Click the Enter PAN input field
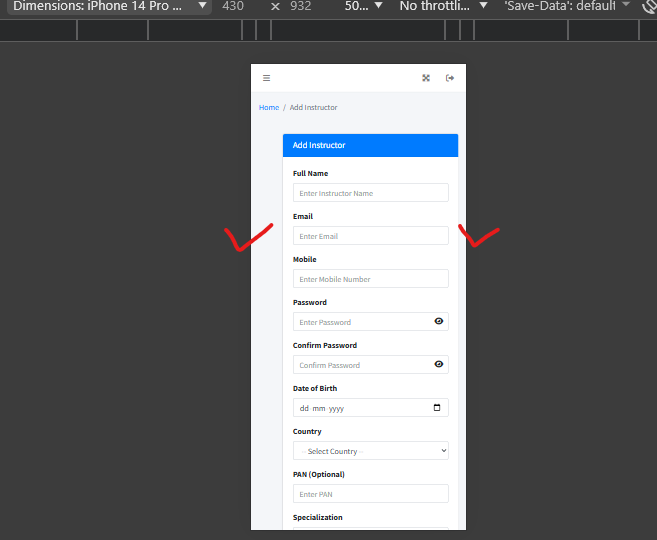Screen dimensions: 657x540 (x=370, y=494)
